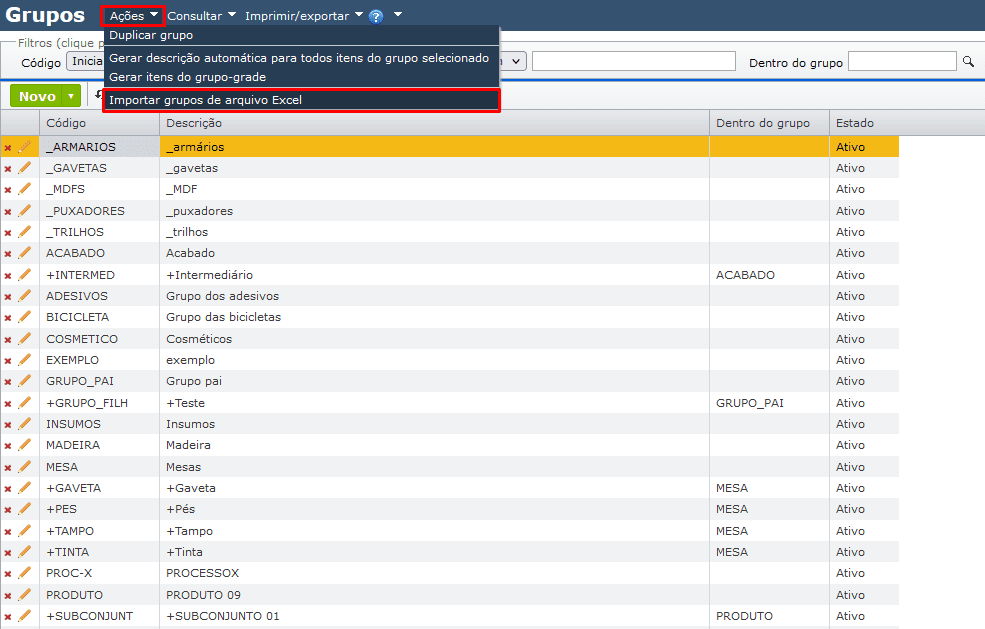Create a new group with Novo button
Image resolution: width=985 pixels, height=629 pixels.
point(37,96)
